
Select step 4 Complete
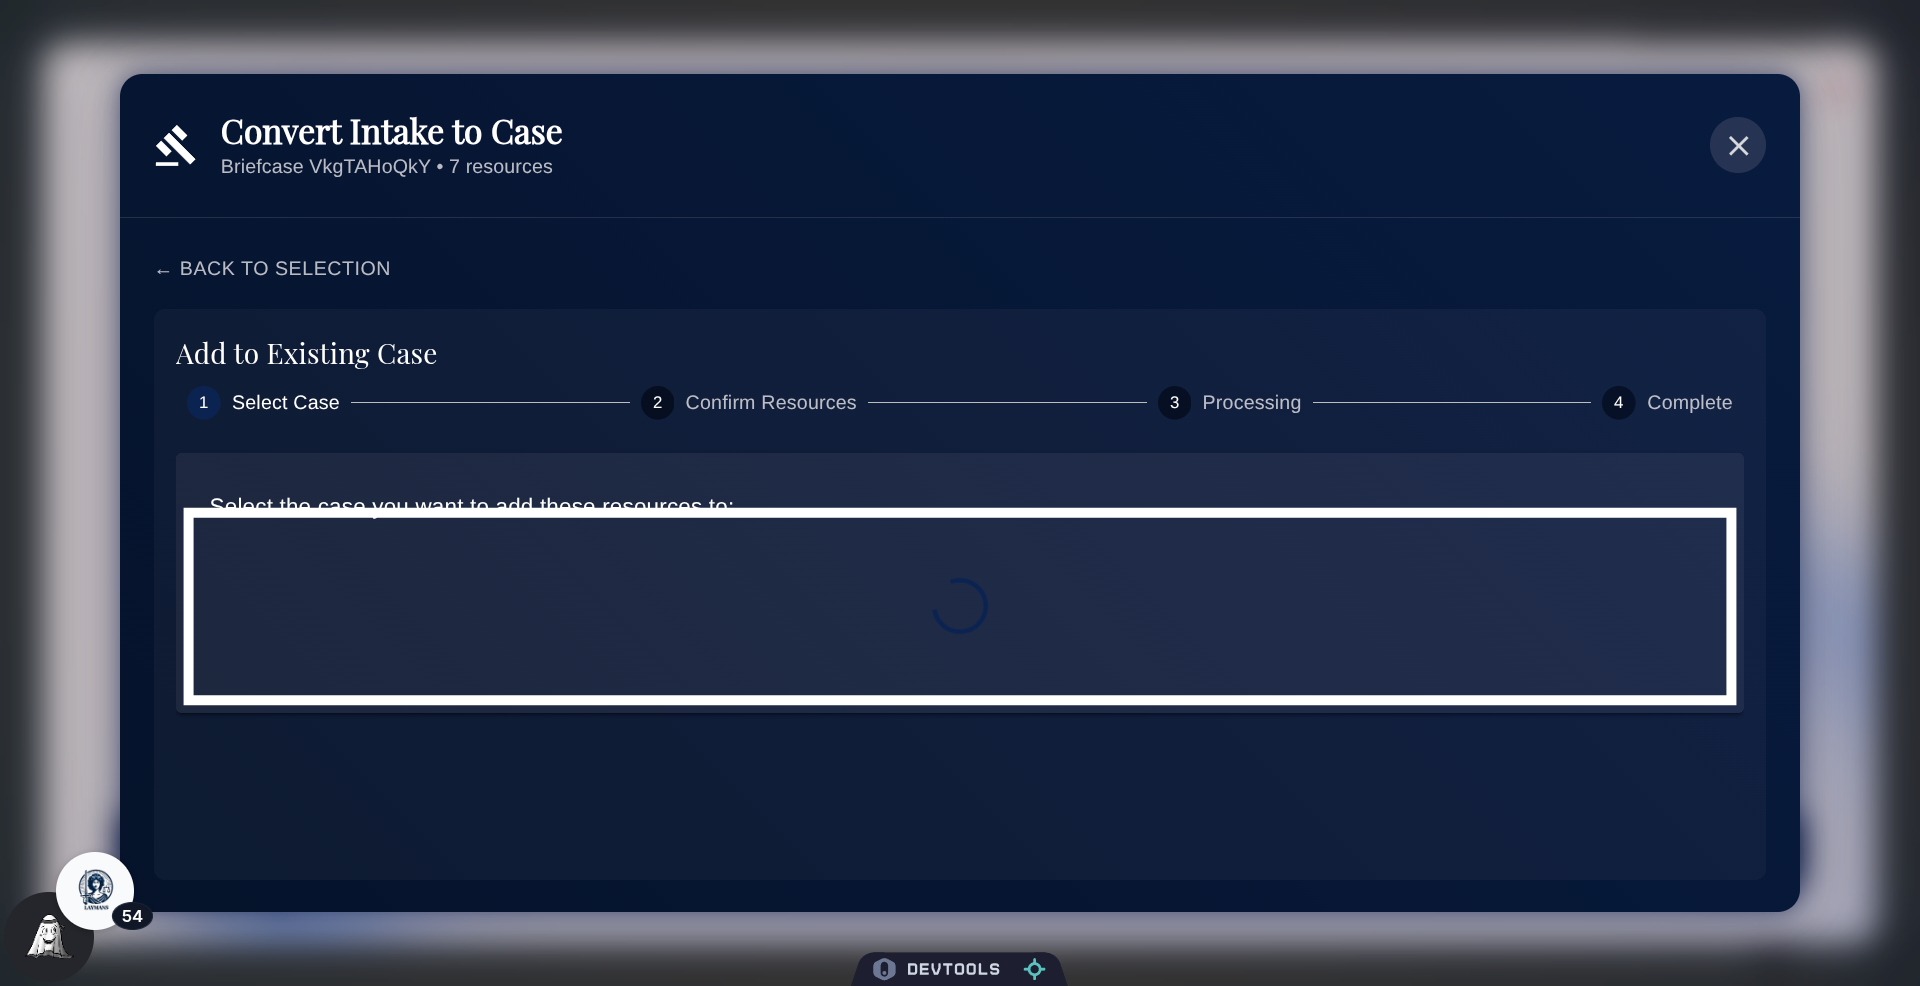click(x=1667, y=403)
